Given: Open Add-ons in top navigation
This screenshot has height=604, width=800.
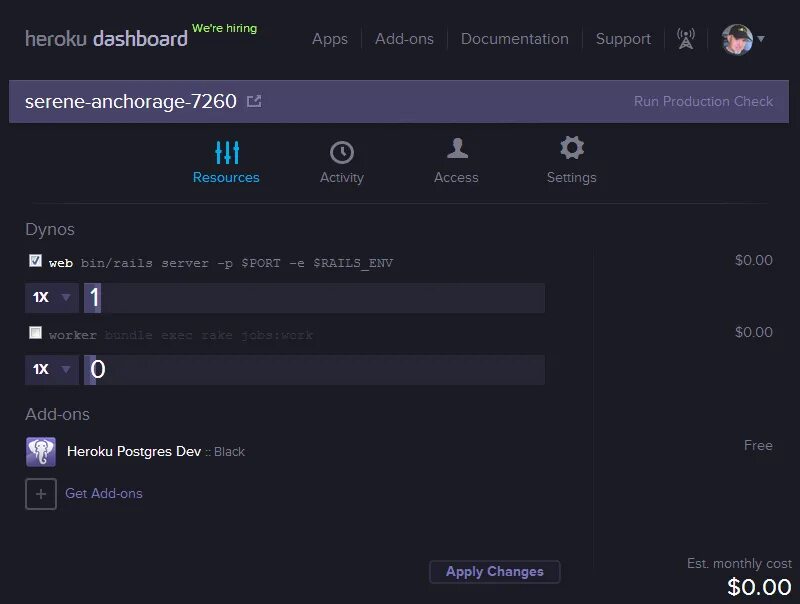Looking at the screenshot, I should pyautogui.click(x=404, y=39).
